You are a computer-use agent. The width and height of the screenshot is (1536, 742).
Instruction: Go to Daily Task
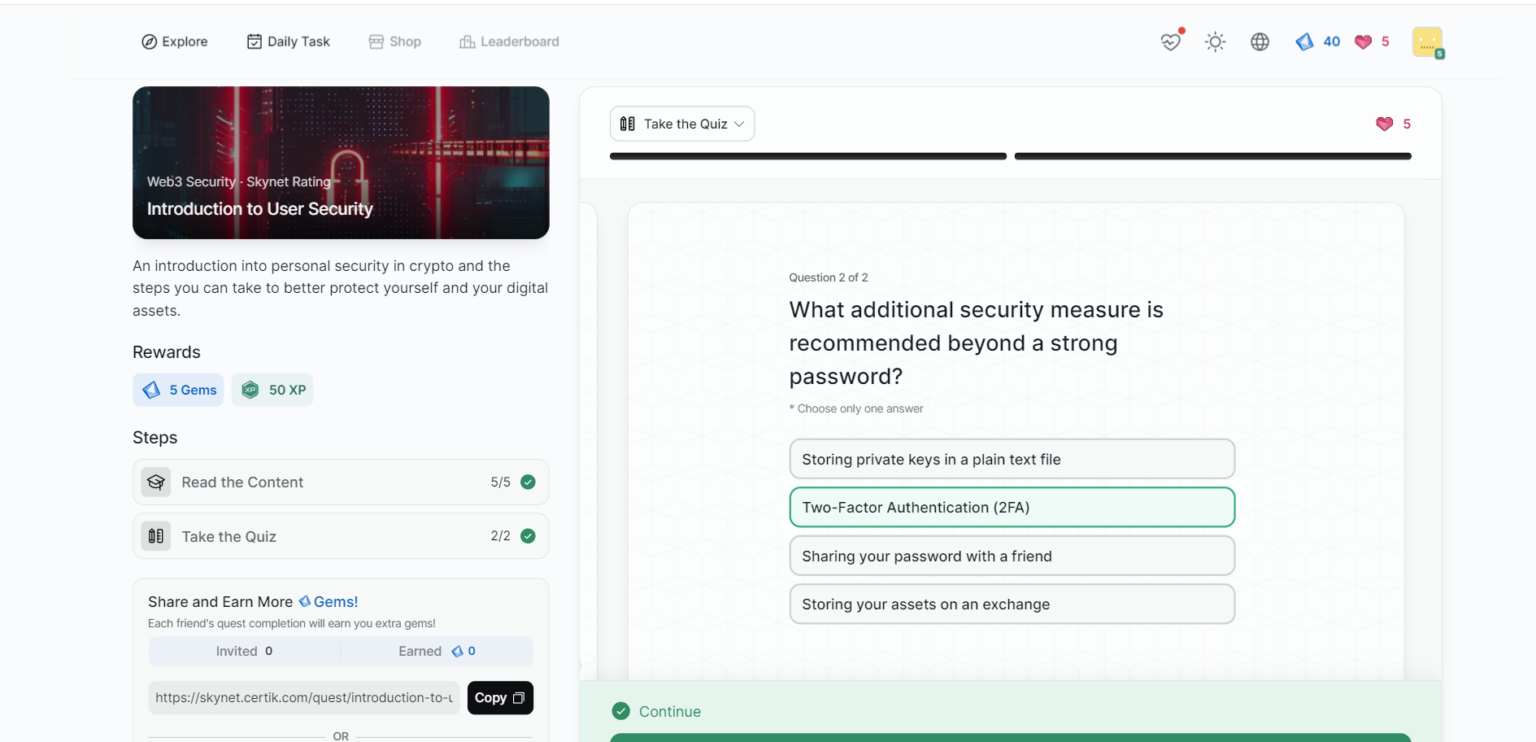pyautogui.click(x=288, y=42)
